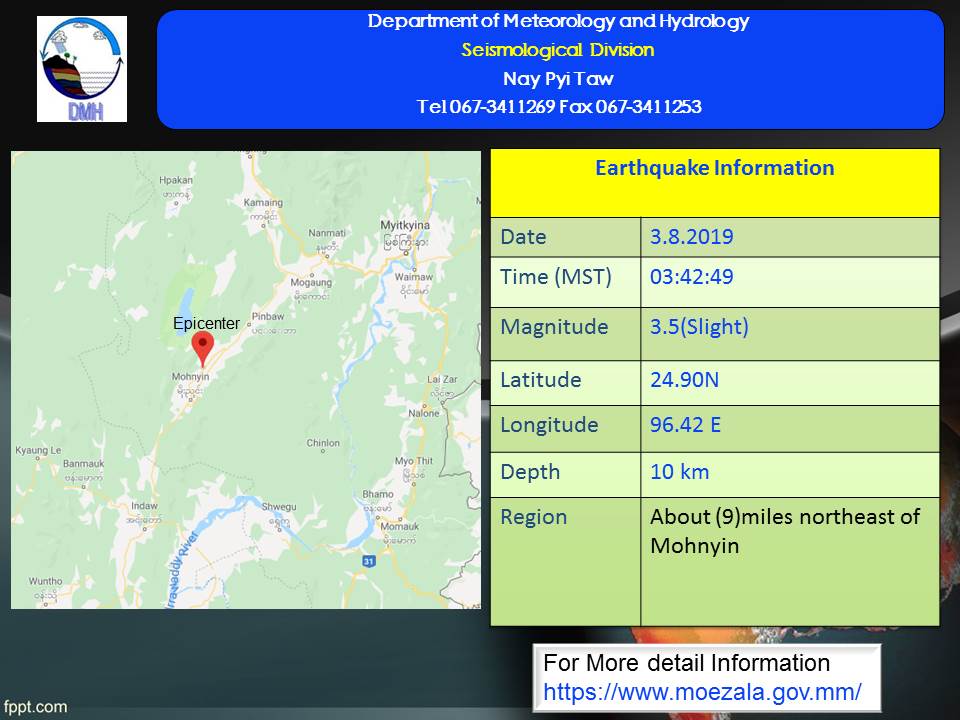
Task: Click the red epicenter map pin
Action: 203,349
